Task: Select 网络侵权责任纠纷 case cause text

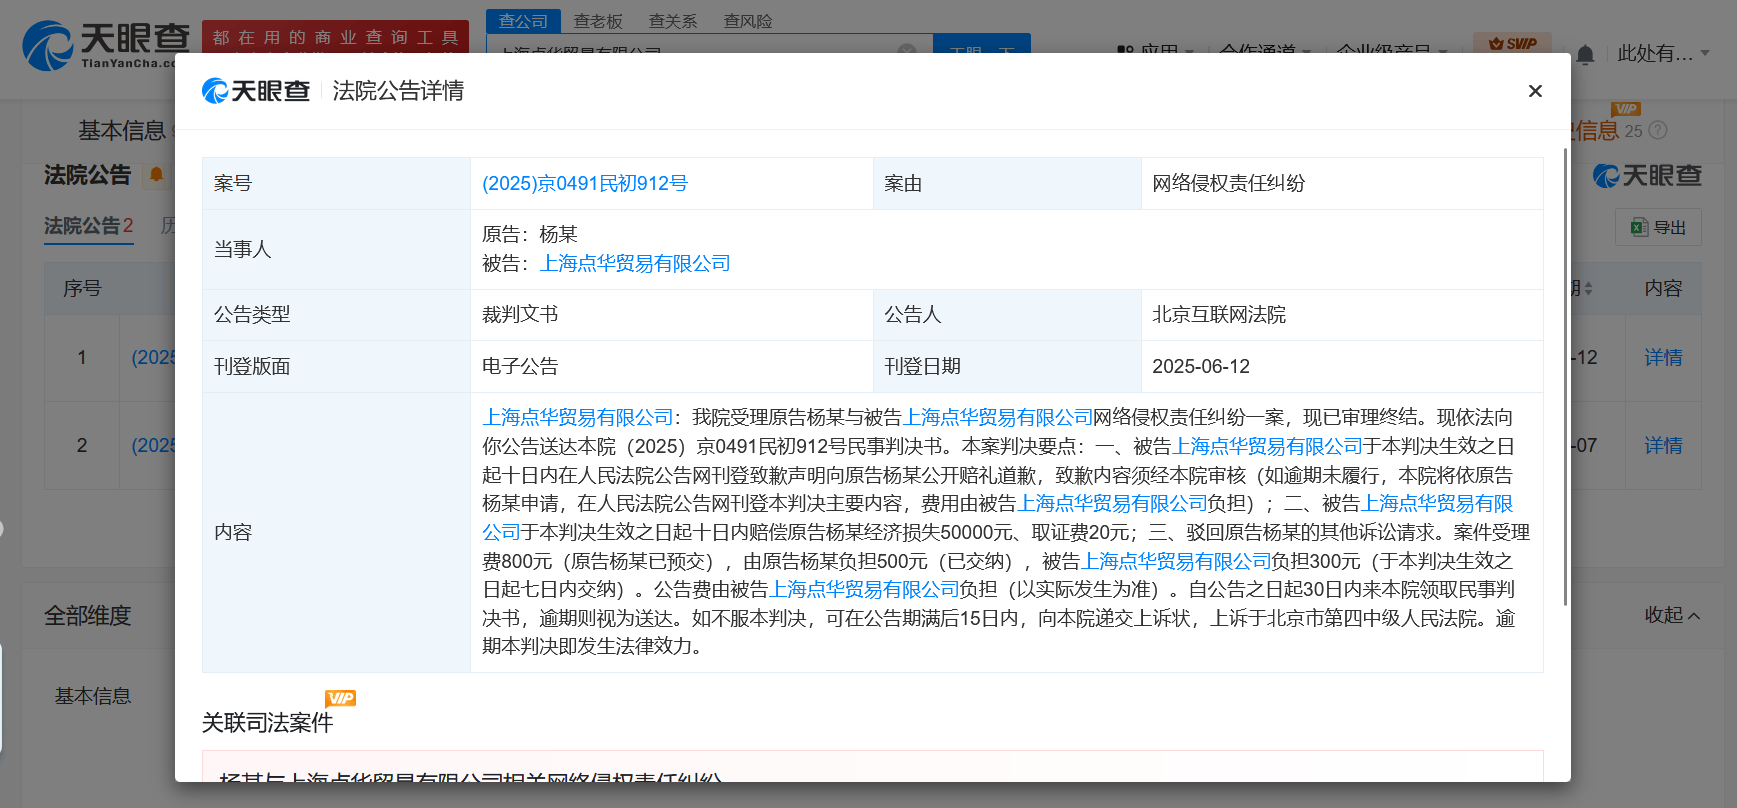Action: click(x=1228, y=184)
